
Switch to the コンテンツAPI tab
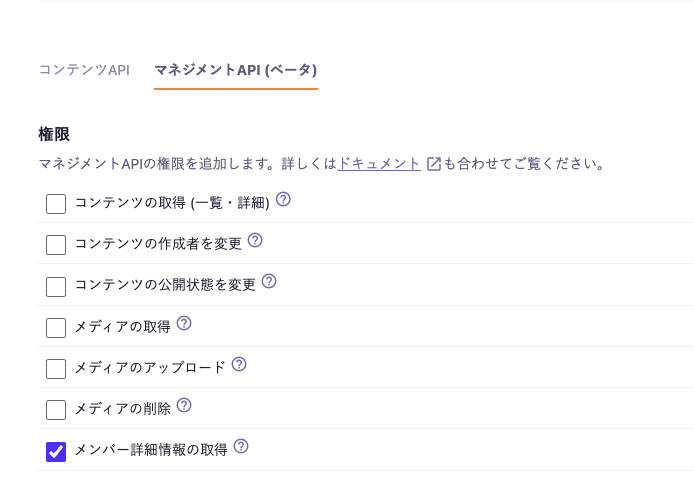pos(84,70)
